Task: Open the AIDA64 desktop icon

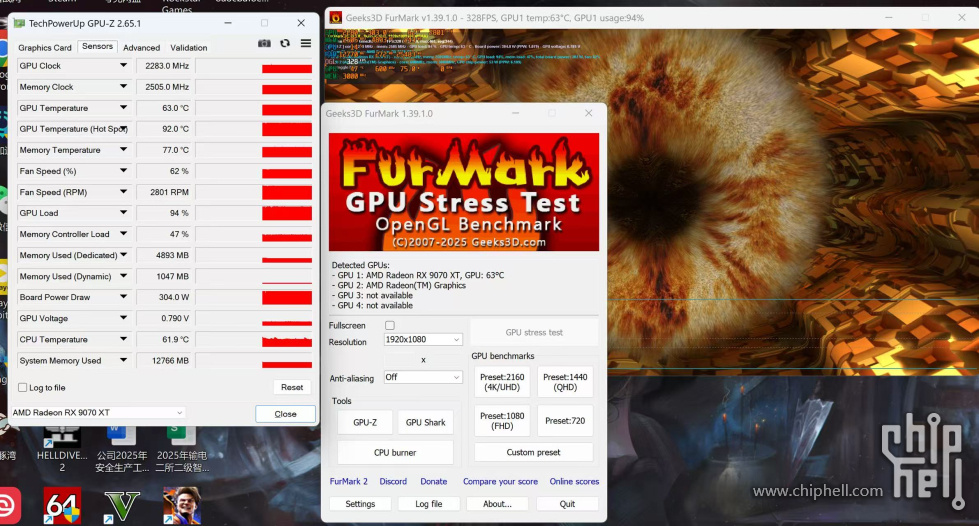Action: tap(62, 505)
